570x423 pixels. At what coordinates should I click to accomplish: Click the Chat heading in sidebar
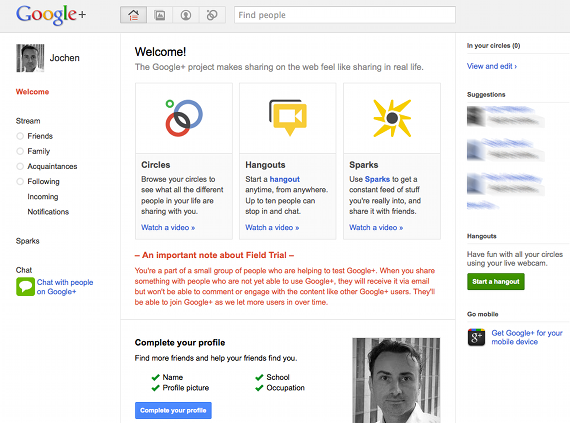(x=24, y=270)
